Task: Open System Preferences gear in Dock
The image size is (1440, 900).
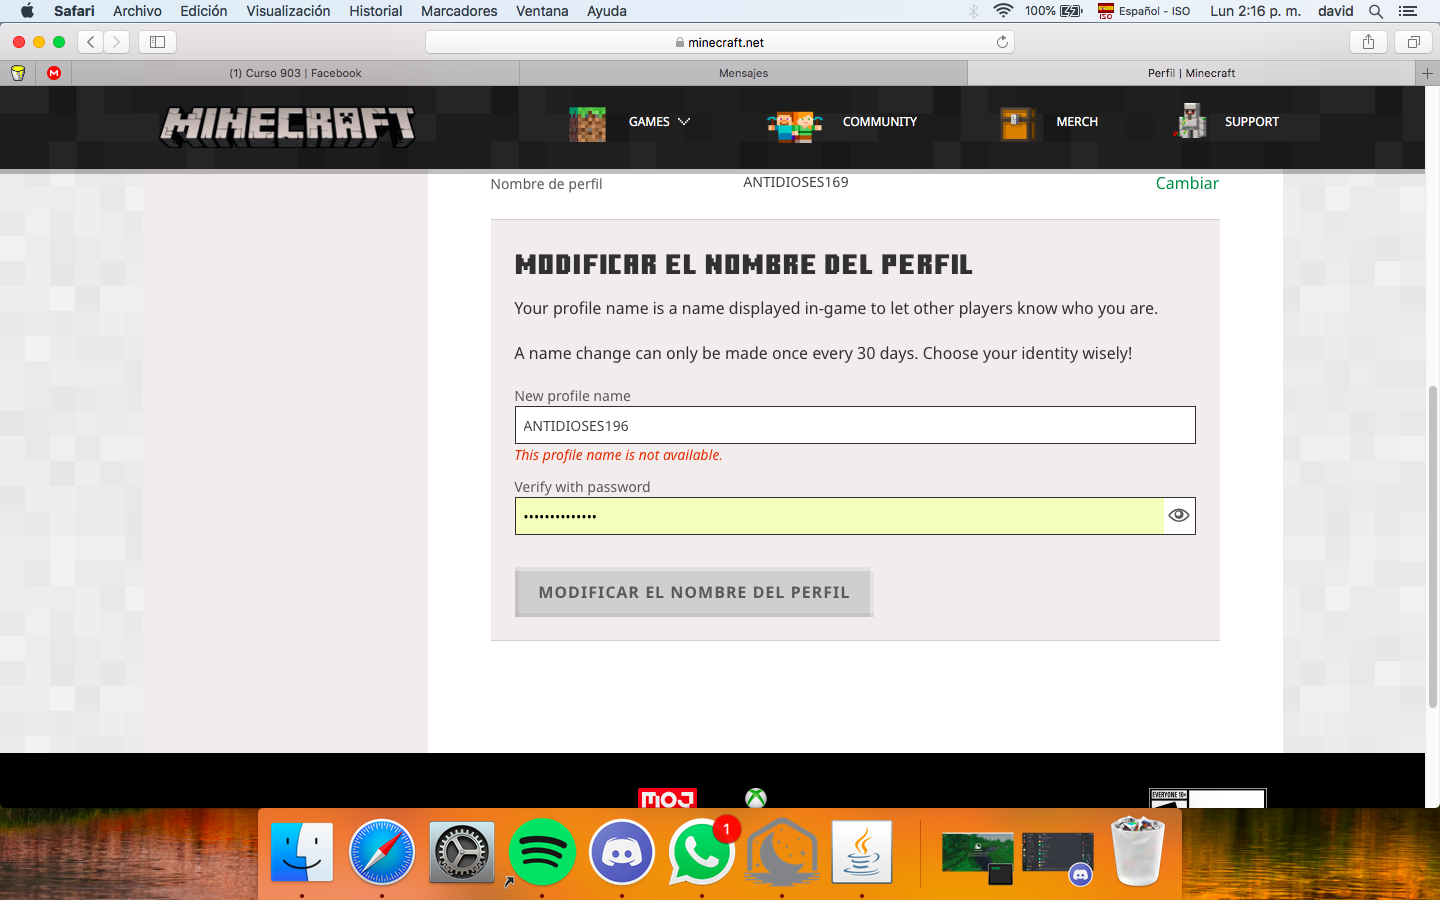Action: [x=462, y=853]
